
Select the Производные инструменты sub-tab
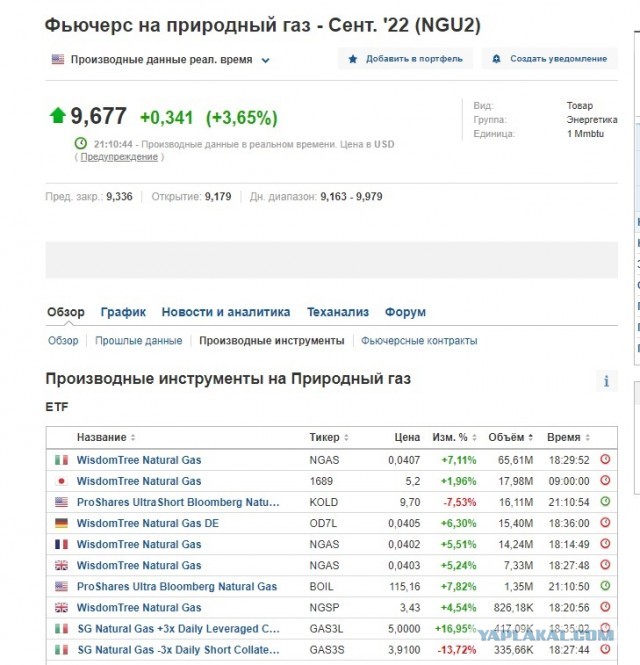coord(272,341)
